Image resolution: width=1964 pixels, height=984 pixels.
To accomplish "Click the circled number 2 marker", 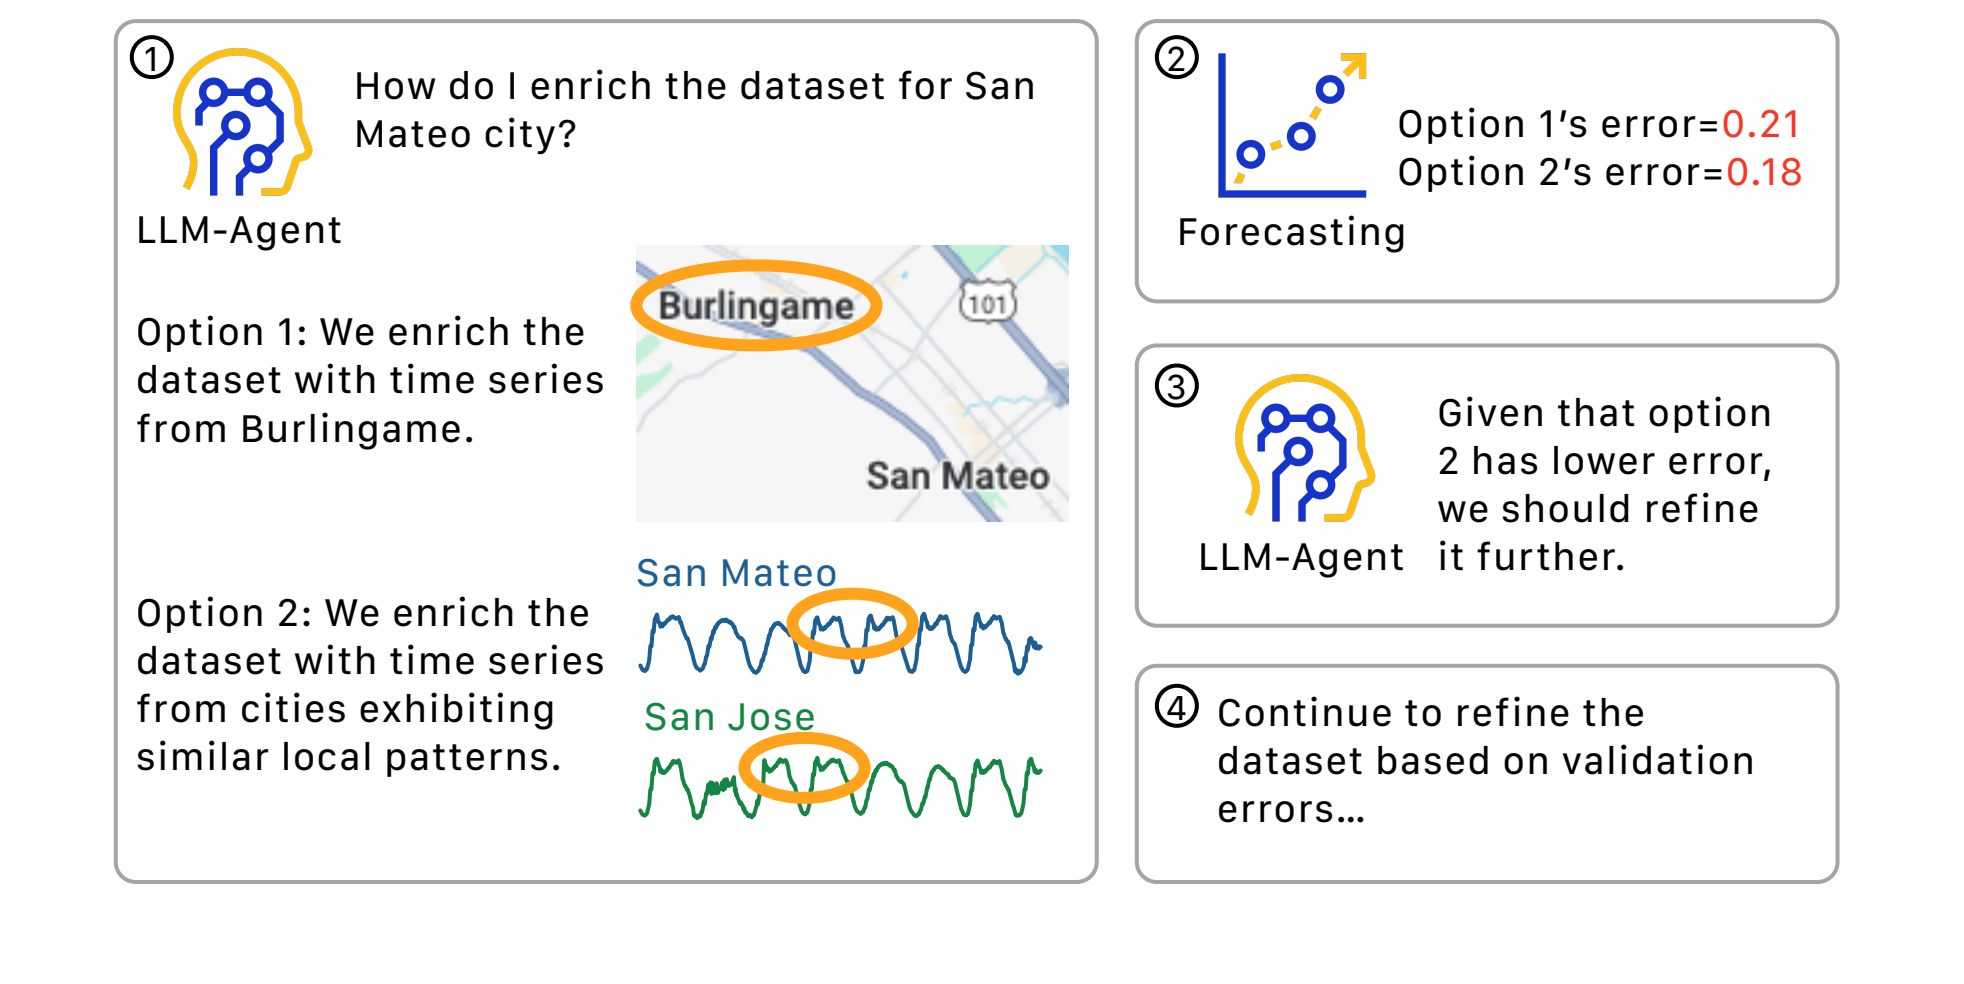I will coord(1177,58).
